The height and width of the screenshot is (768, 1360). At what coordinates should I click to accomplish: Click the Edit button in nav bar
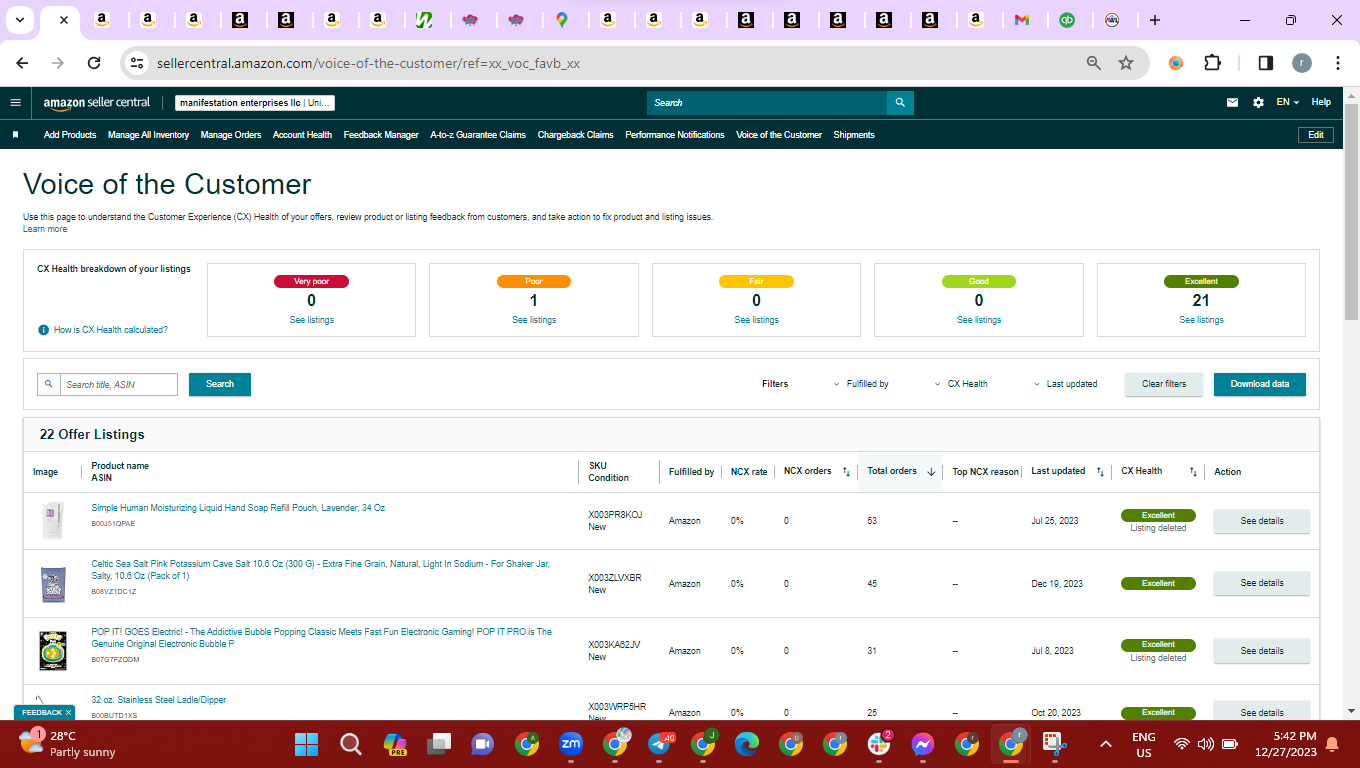(1315, 135)
